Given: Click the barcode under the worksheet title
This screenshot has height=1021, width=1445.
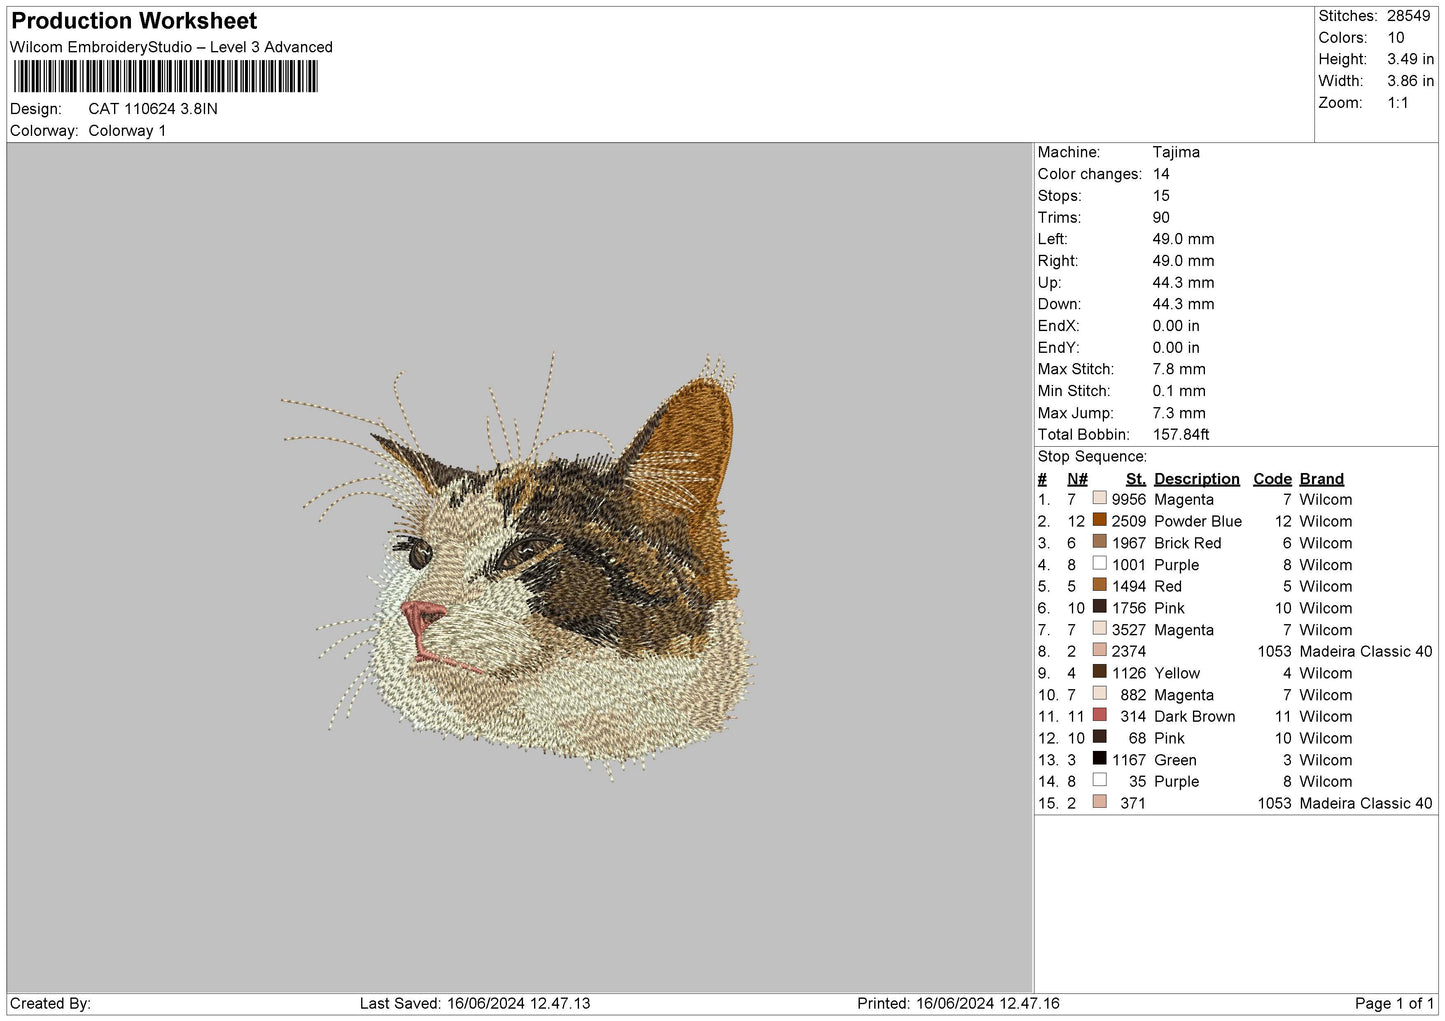Looking at the screenshot, I should pyautogui.click(x=166, y=76).
